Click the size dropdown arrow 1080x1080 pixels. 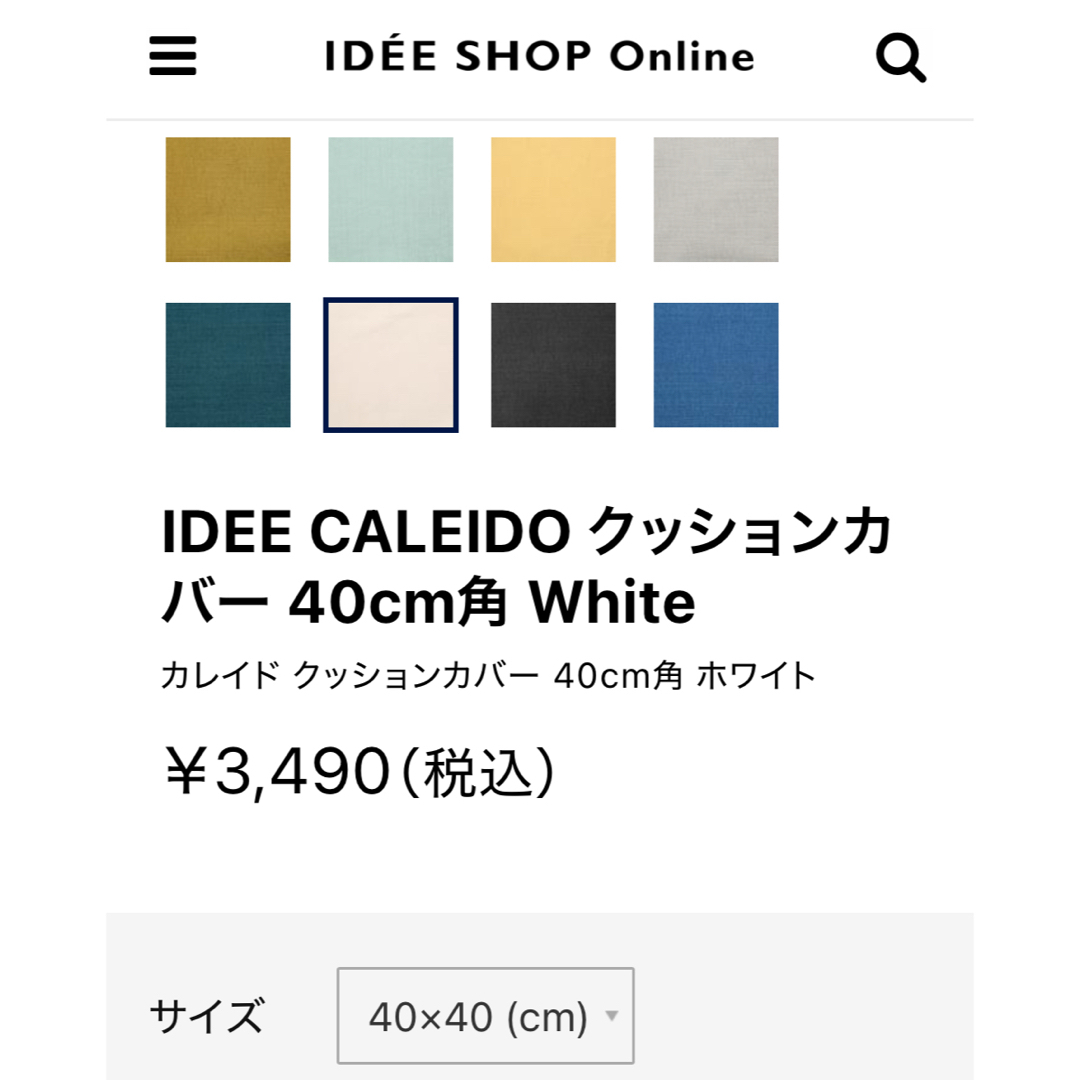[x=611, y=1015]
